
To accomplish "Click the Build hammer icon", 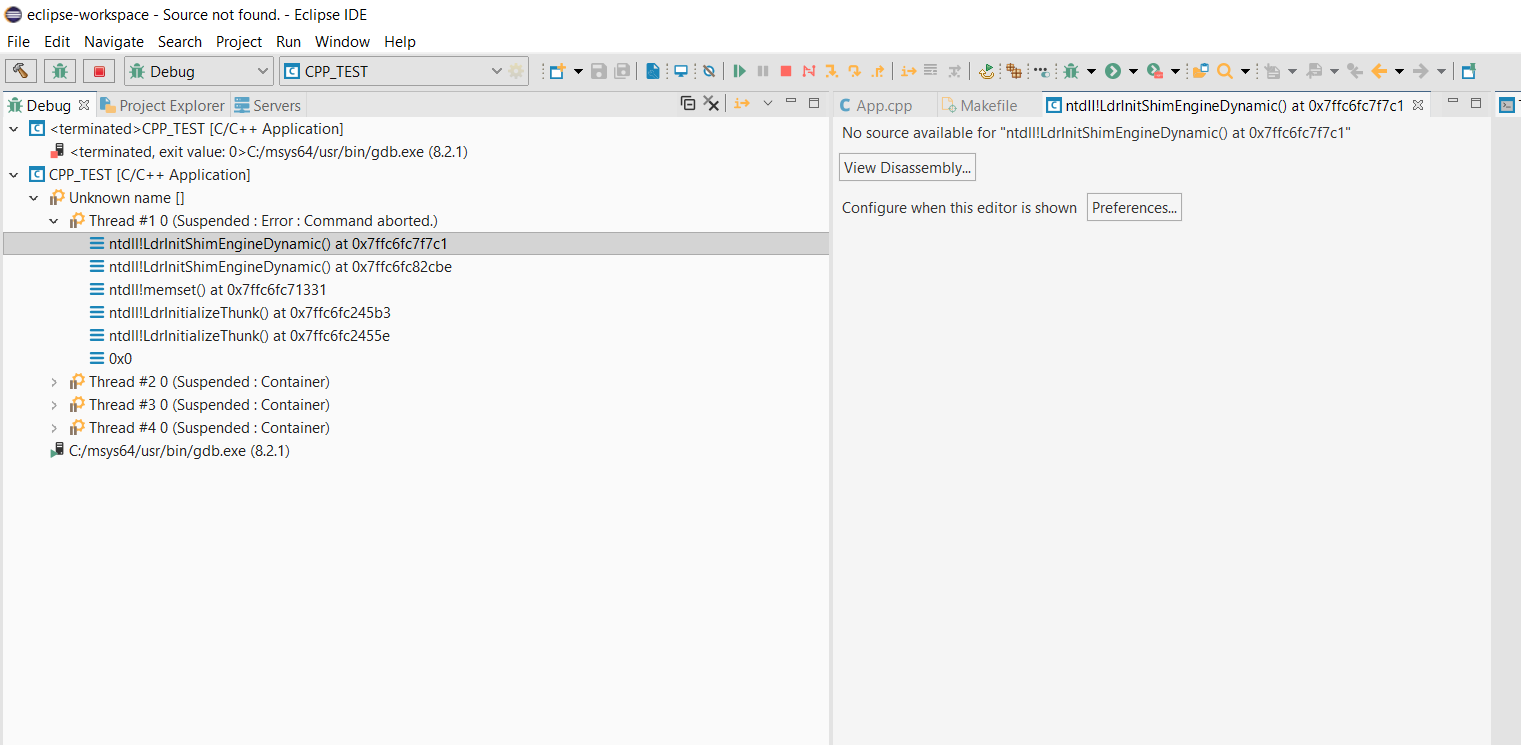I will click(x=20, y=71).
